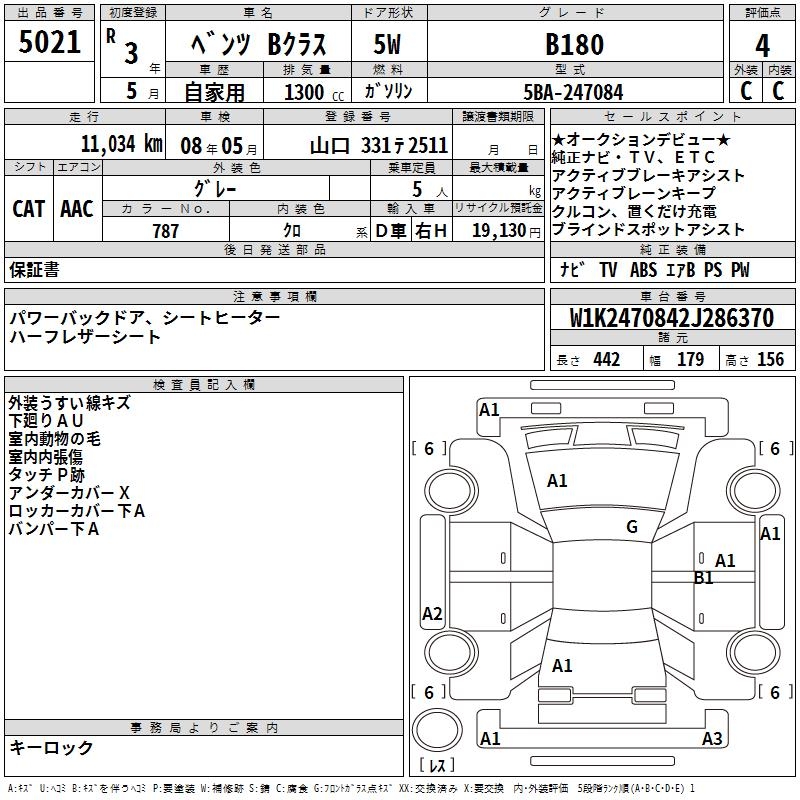This screenshot has height=800, width=800.
Task: Select shift type CAT
Action: click(x=29, y=209)
